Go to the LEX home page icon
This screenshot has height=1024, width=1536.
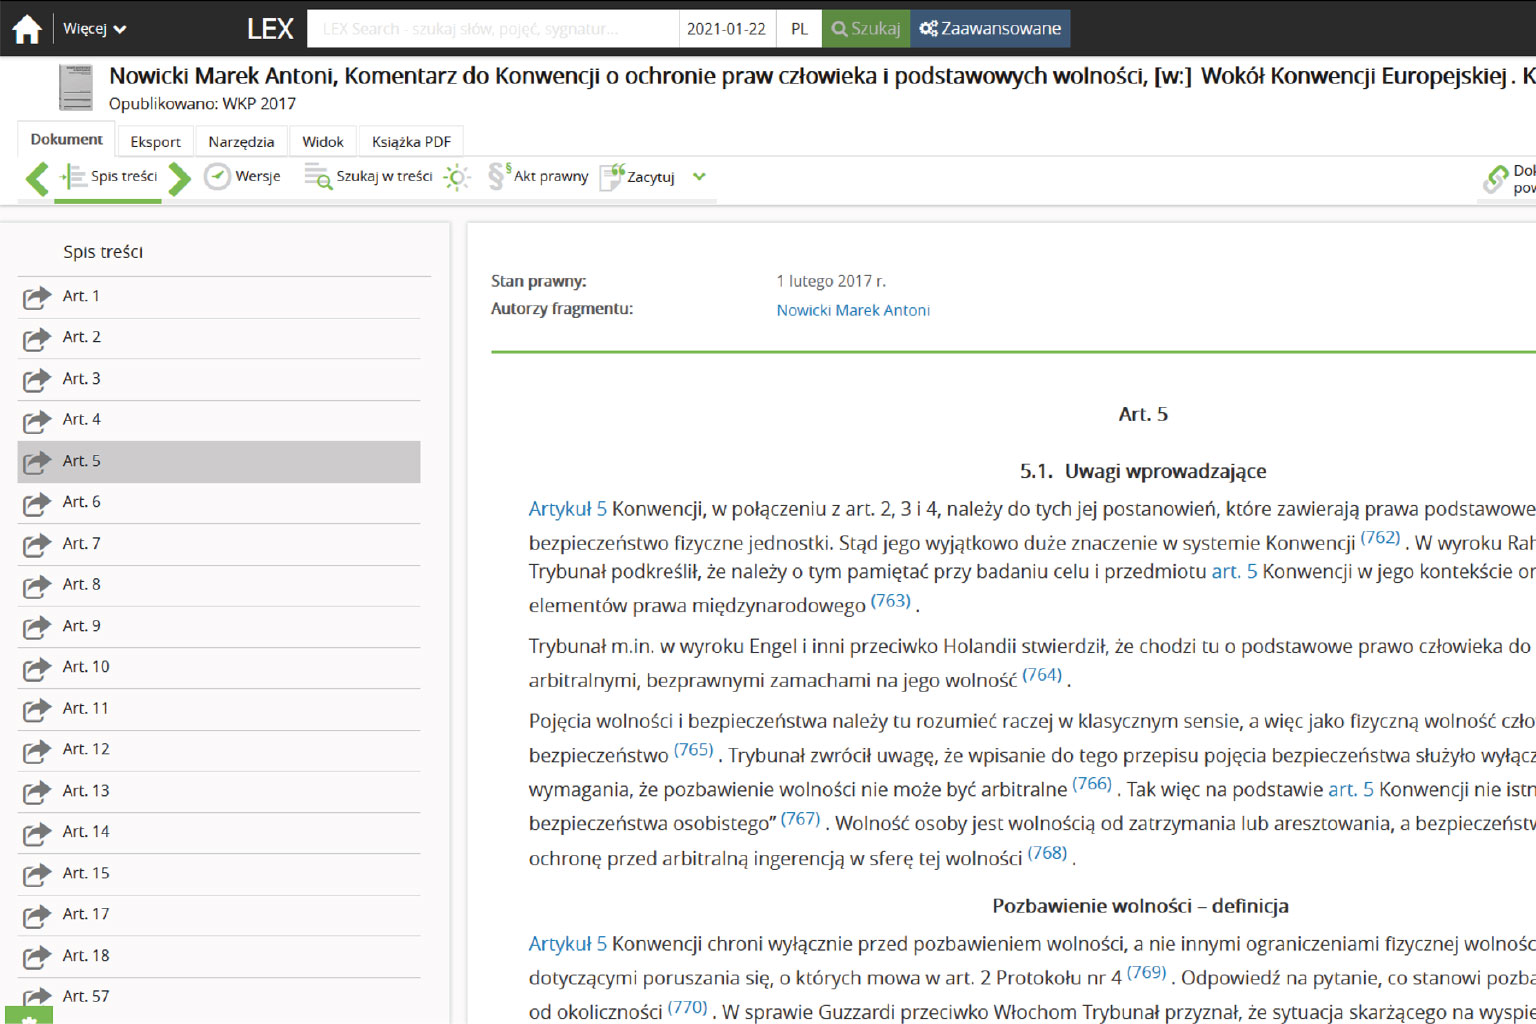point(27,29)
